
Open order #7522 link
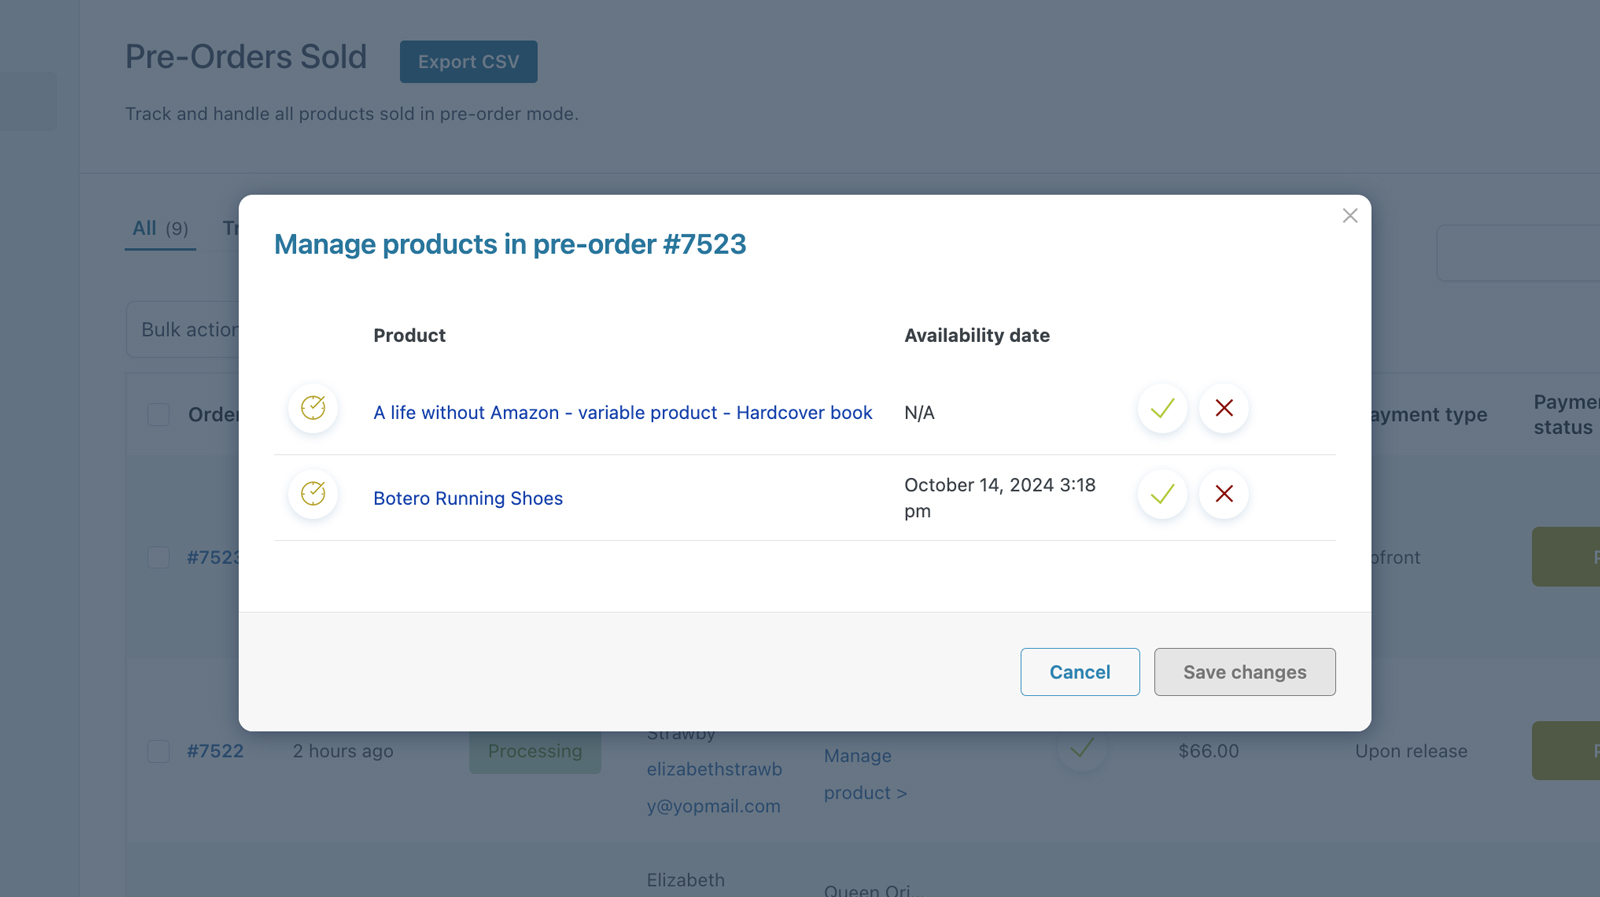click(x=215, y=751)
